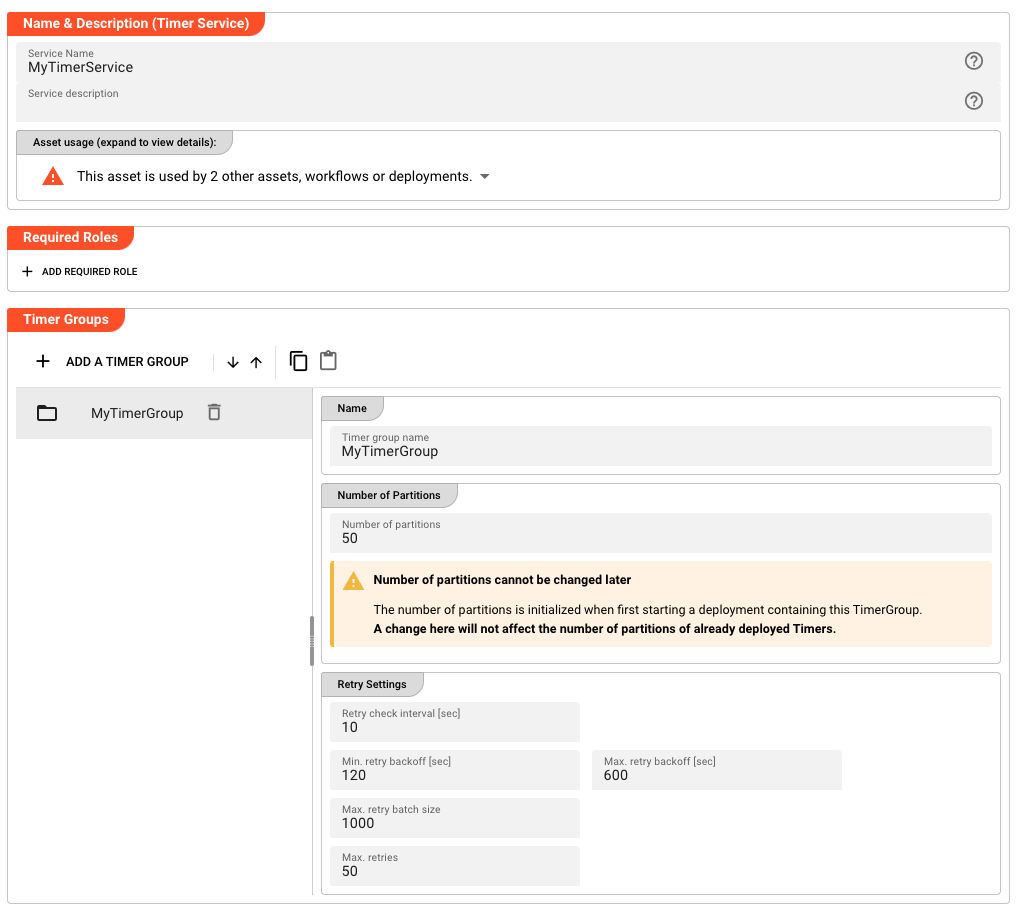The width and height of the screenshot is (1017, 914).
Task: Delete MyTimerGroup using trash icon
Action: (x=214, y=412)
